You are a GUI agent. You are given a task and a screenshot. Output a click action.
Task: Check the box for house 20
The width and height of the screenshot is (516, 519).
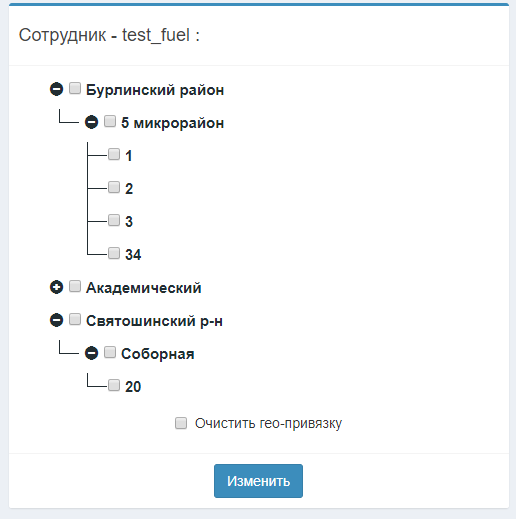point(114,385)
